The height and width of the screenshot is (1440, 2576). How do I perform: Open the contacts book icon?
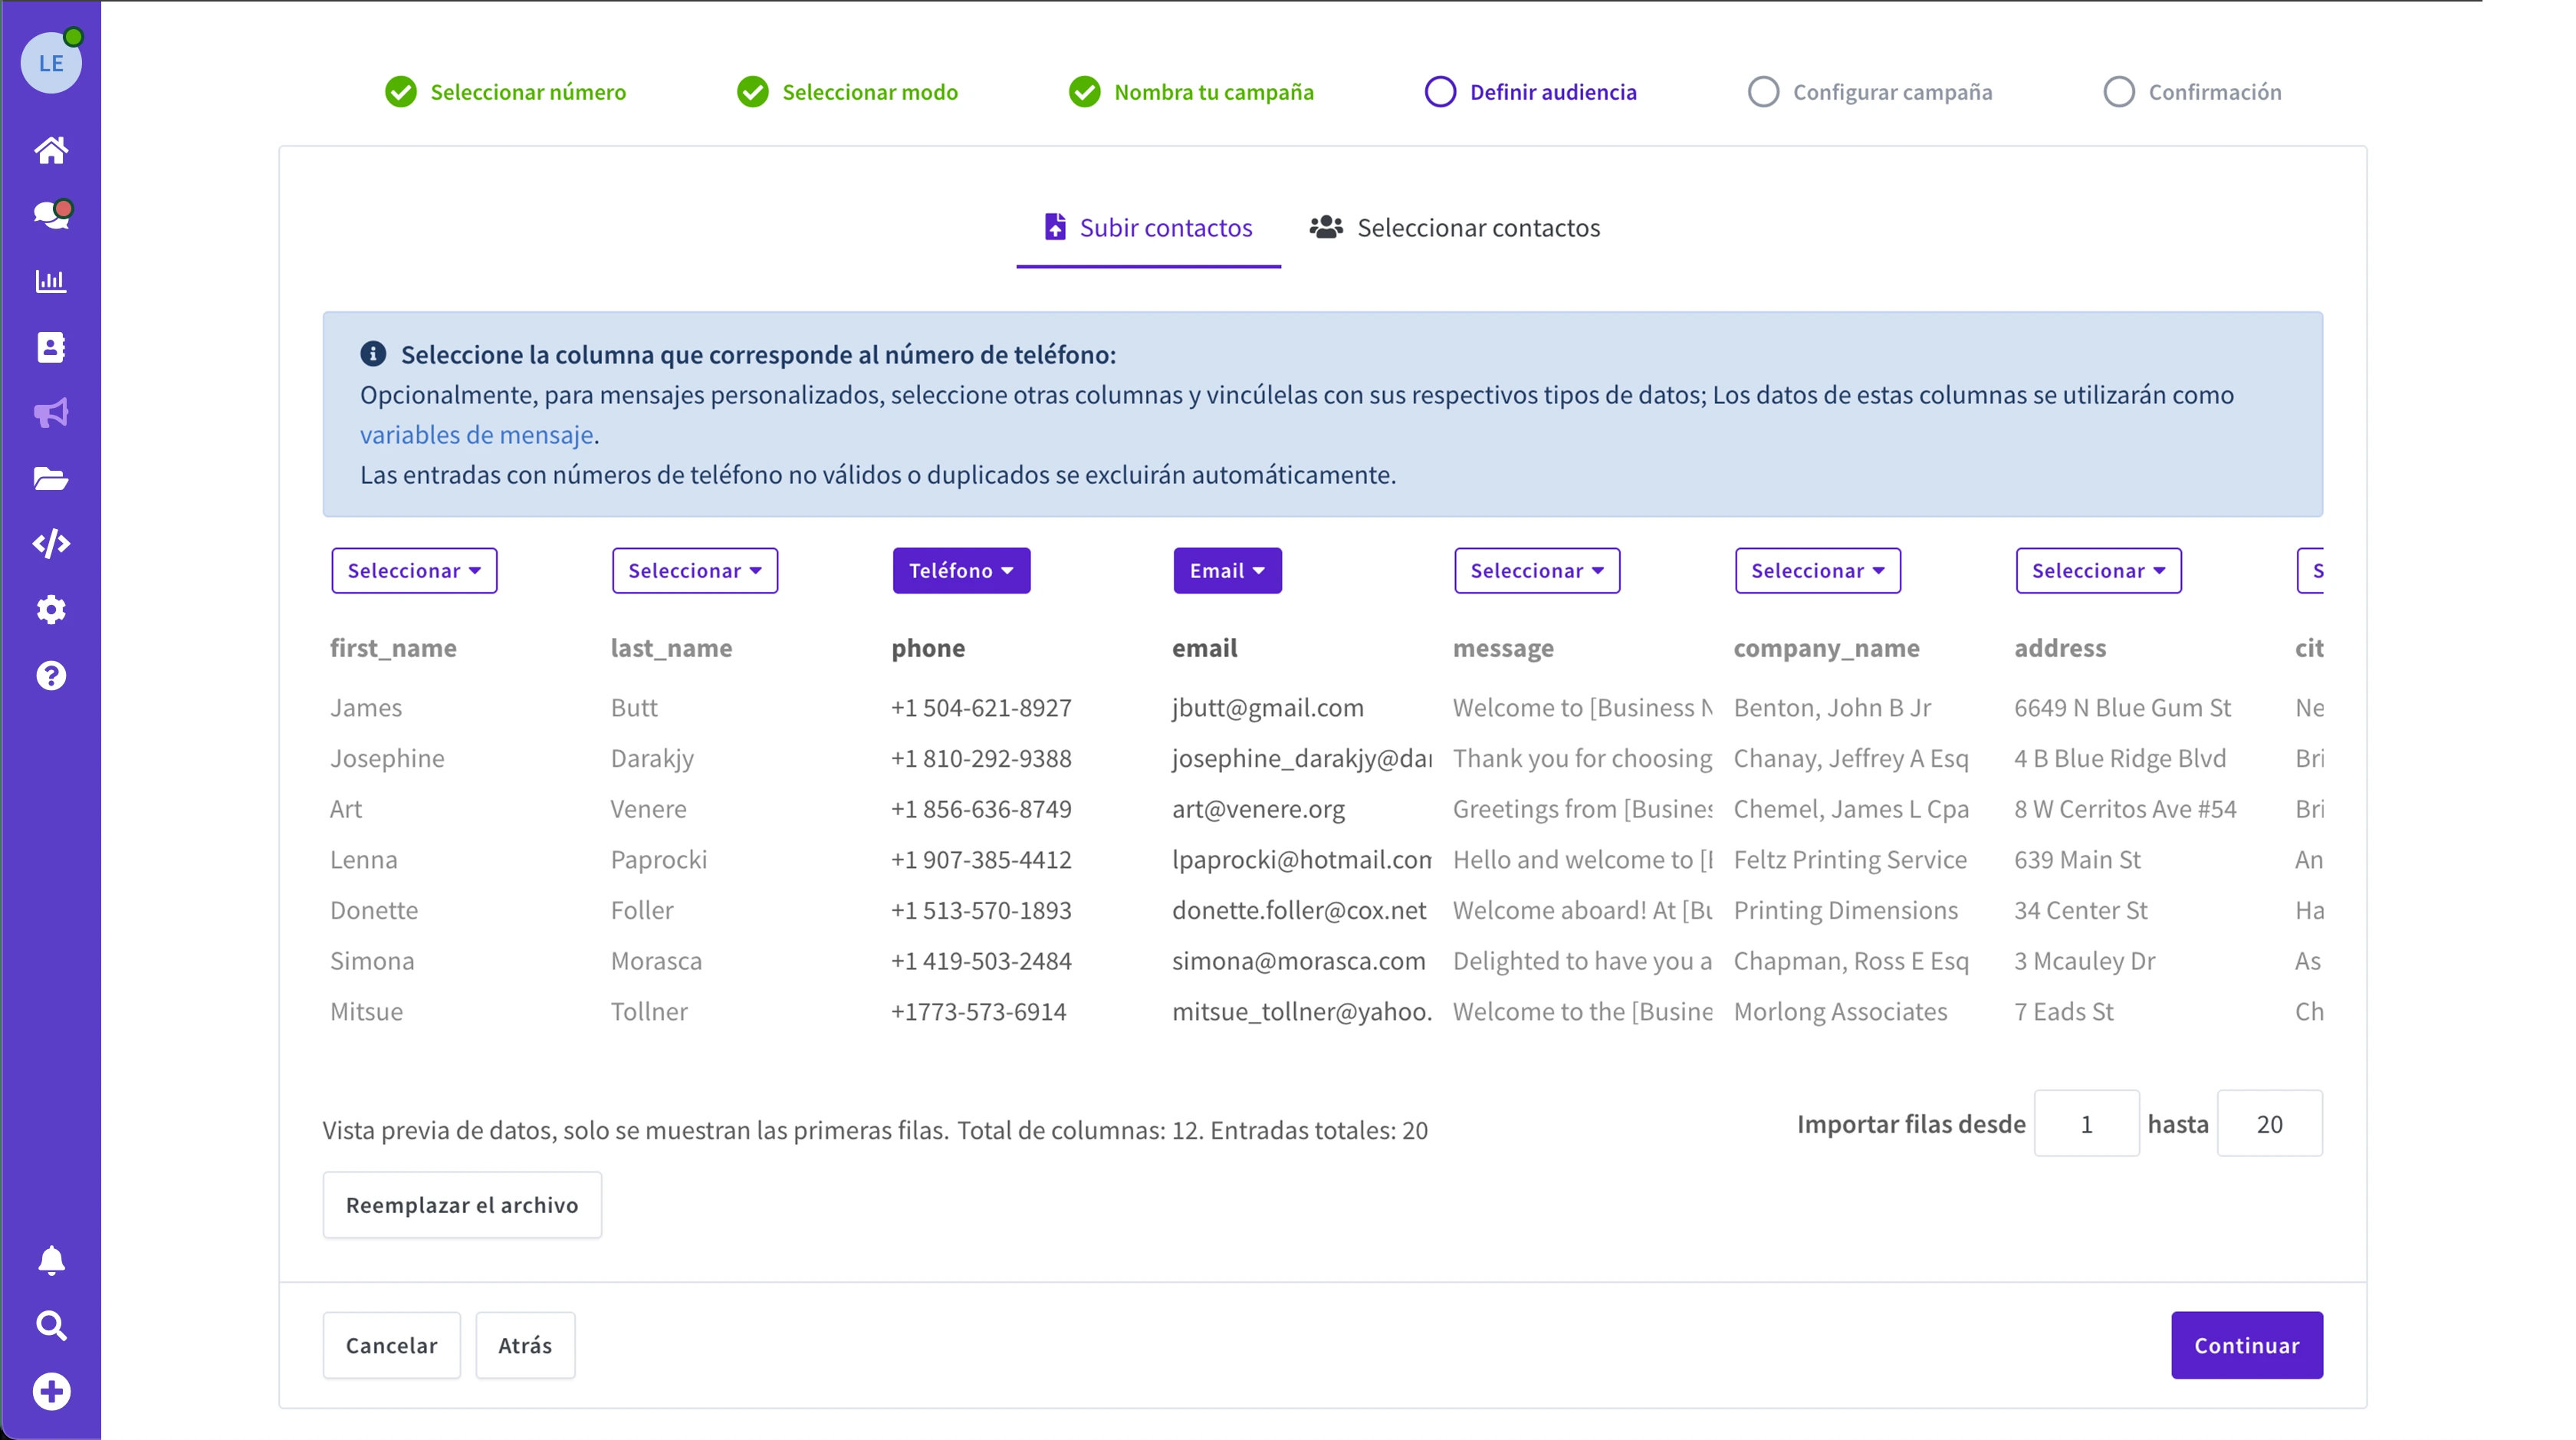(51, 347)
